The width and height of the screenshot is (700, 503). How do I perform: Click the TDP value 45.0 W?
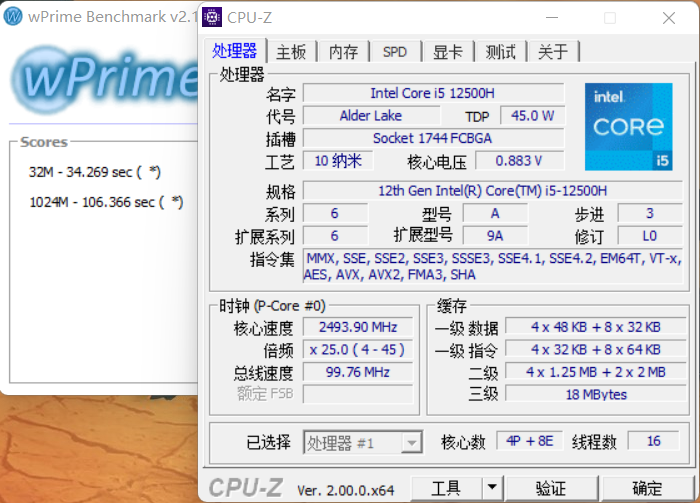click(532, 116)
